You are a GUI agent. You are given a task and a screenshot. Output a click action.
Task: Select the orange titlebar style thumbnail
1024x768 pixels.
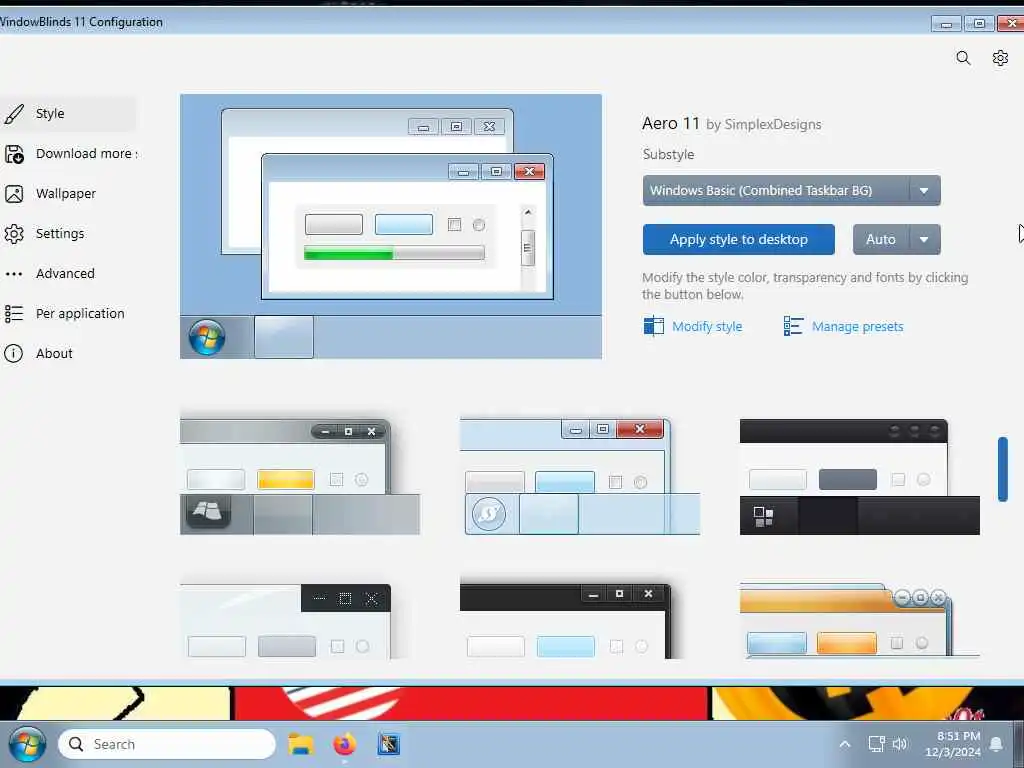pyautogui.click(x=859, y=621)
